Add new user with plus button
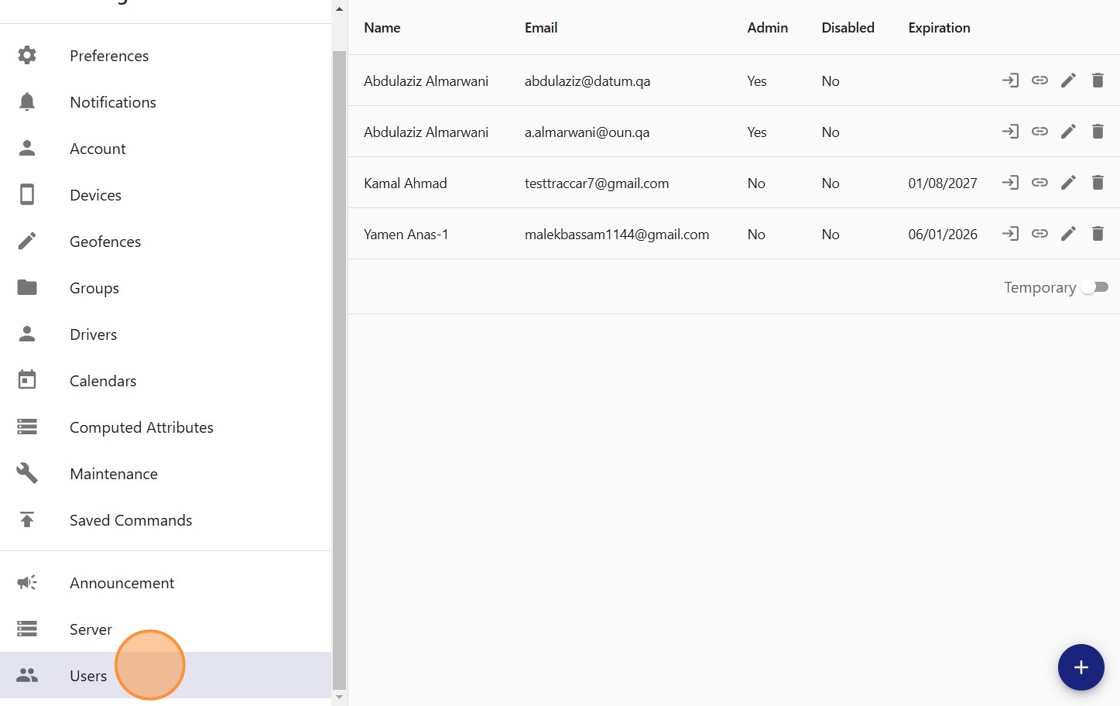This screenshot has width=1120, height=706. coord(1080,667)
